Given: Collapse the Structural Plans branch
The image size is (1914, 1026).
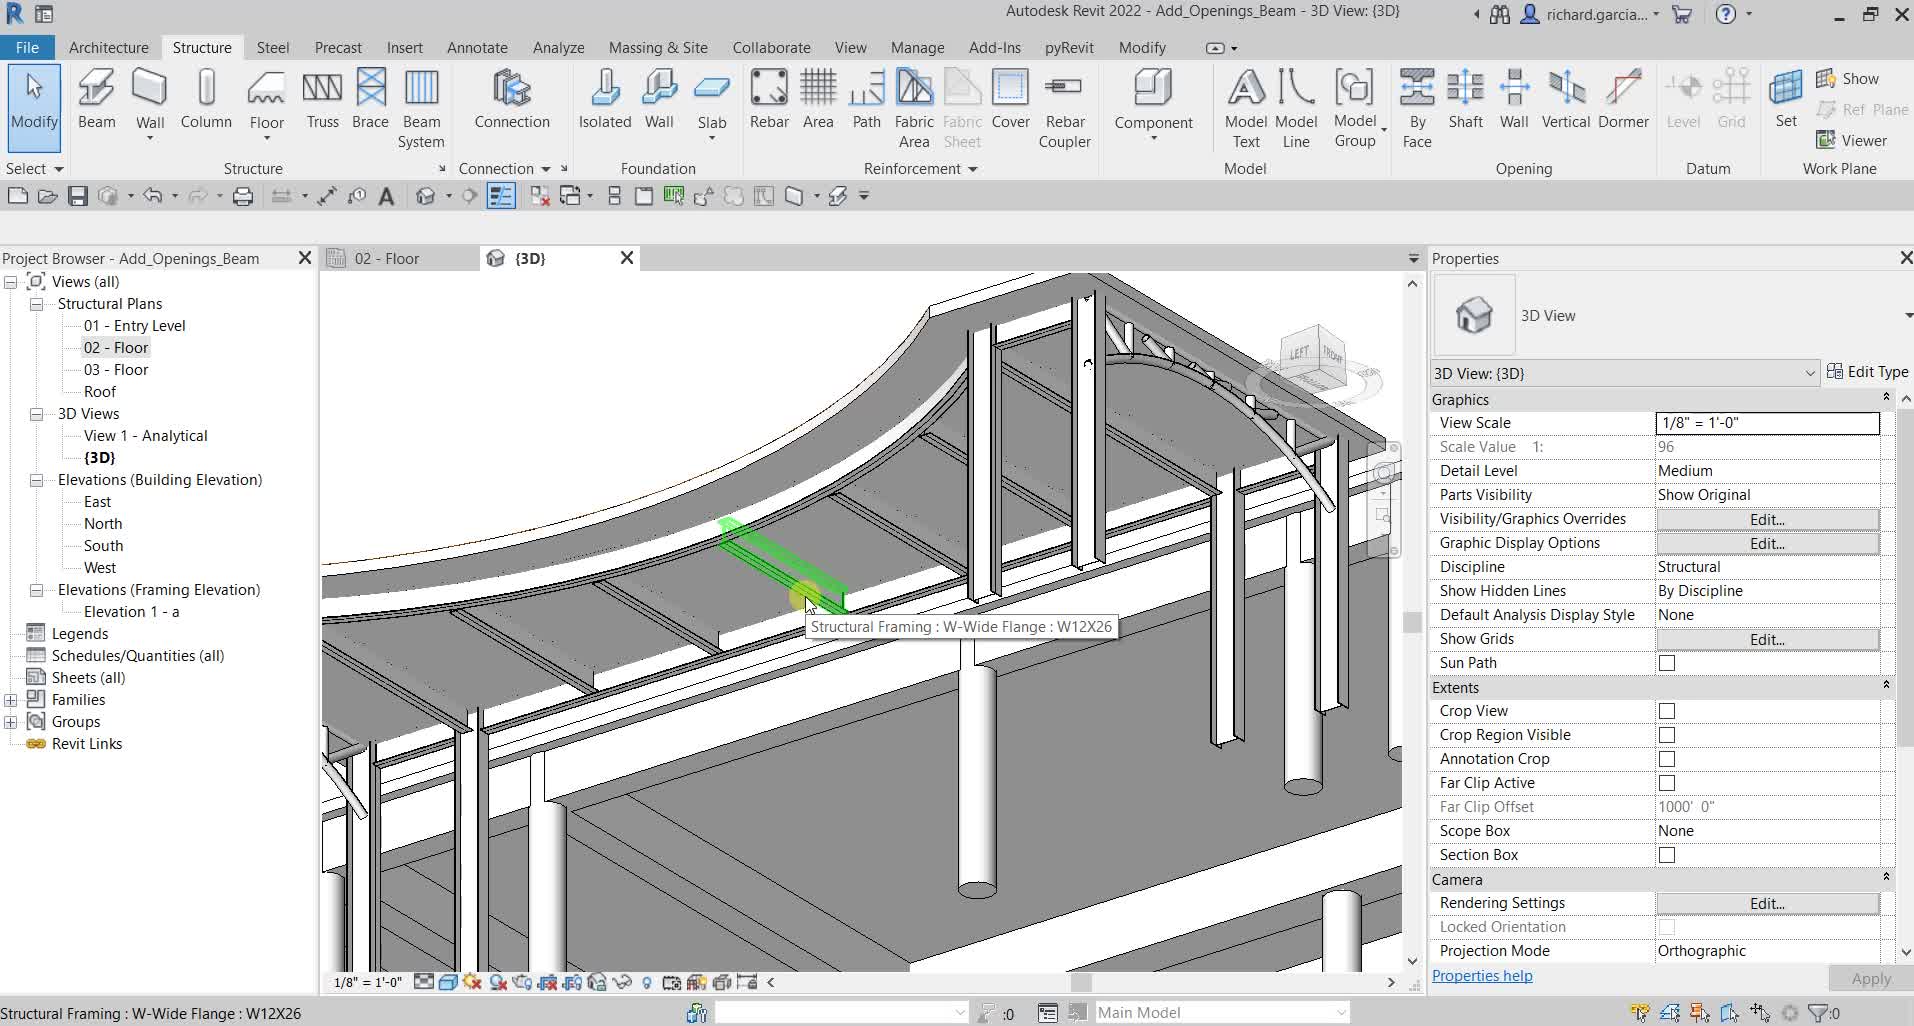Looking at the screenshot, I should [x=36, y=303].
